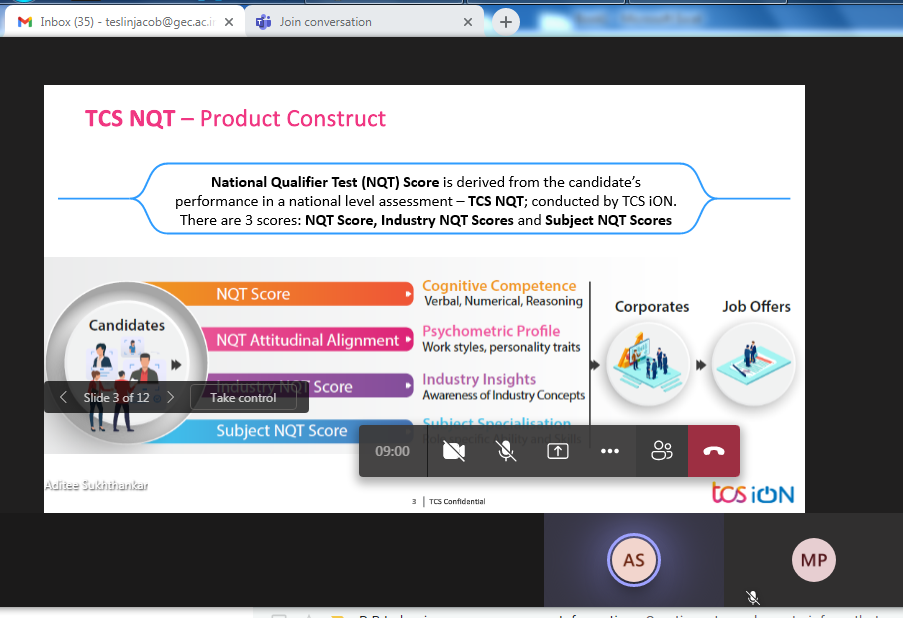This screenshot has width=903, height=618.
Task: Click the presenter name Aditee Sukhthankar
Action: click(x=96, y=485)
